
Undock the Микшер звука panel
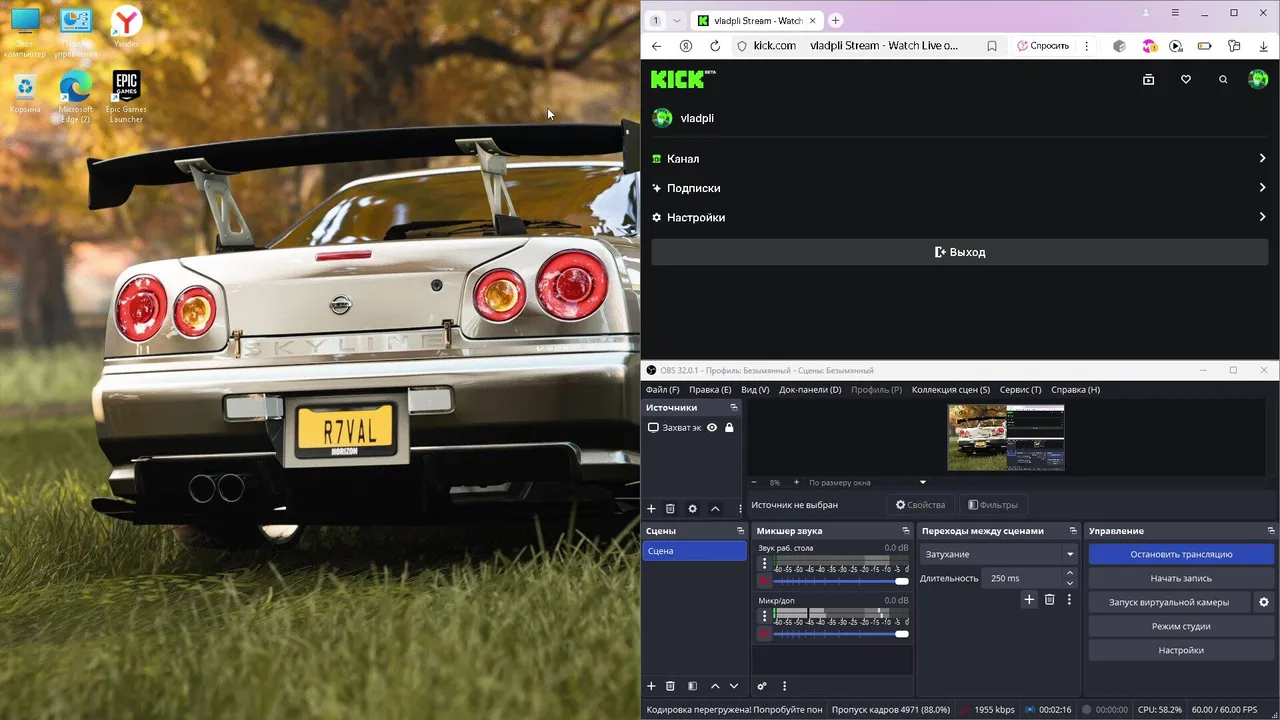906,531
